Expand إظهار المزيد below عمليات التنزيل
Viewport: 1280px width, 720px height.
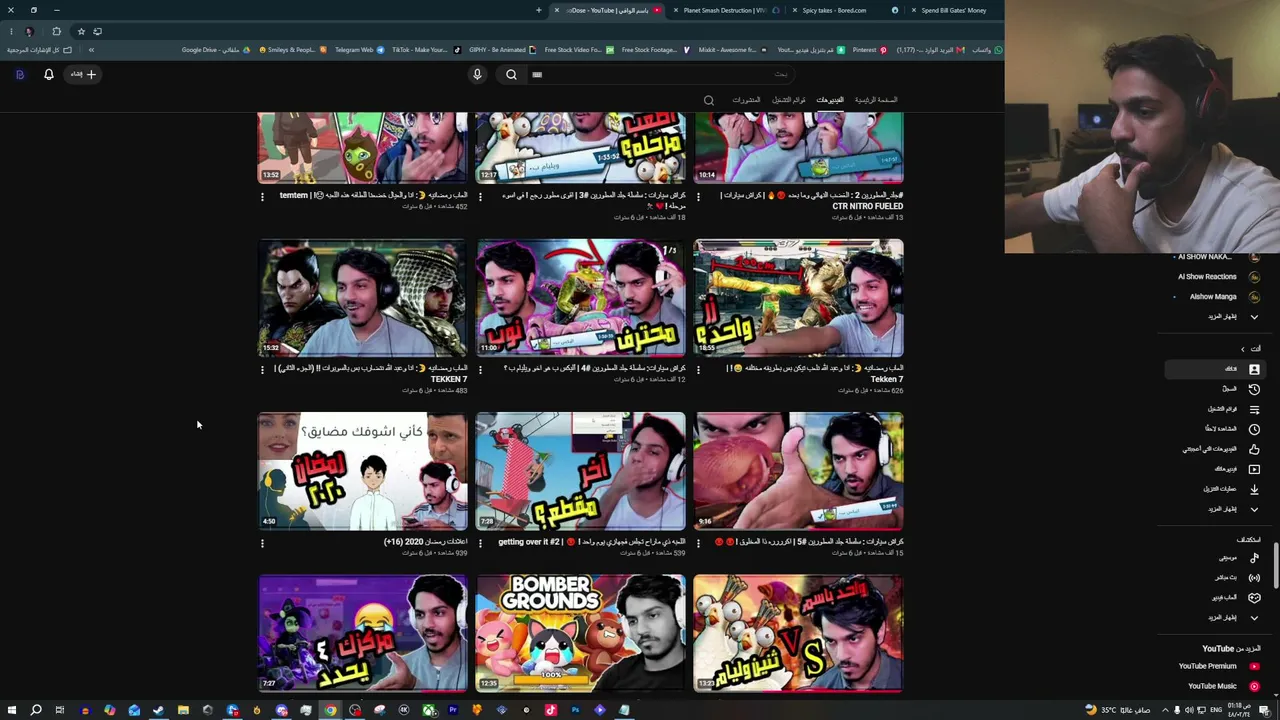[1232, 509]
